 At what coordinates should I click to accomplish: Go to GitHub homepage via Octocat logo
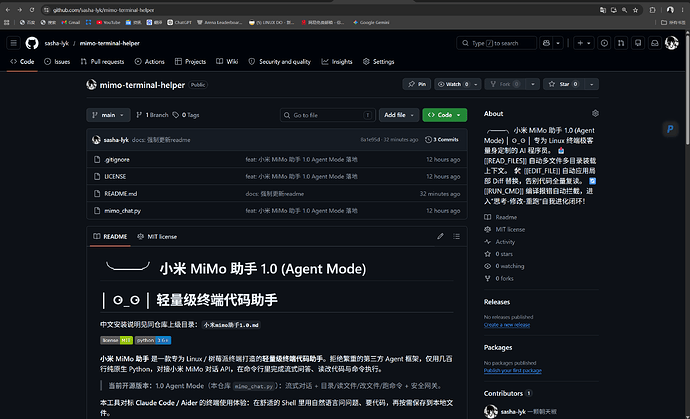point(32,43)
